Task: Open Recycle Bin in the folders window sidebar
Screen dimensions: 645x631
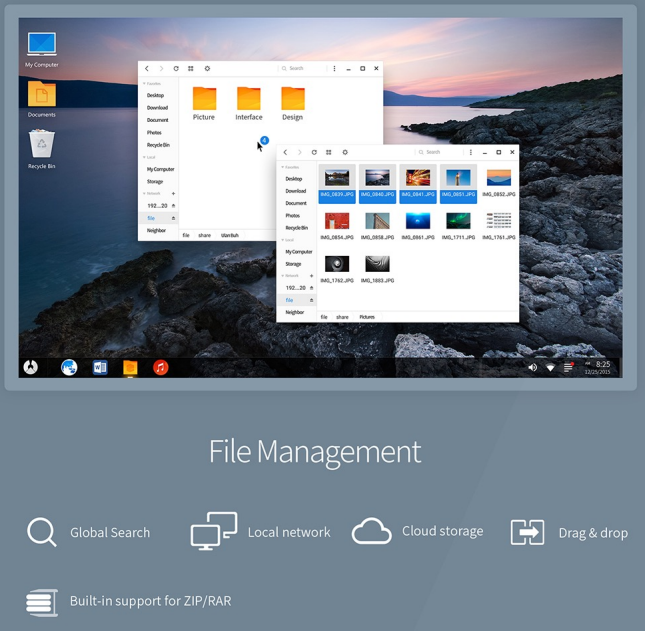Action: [x=158, y=145]
